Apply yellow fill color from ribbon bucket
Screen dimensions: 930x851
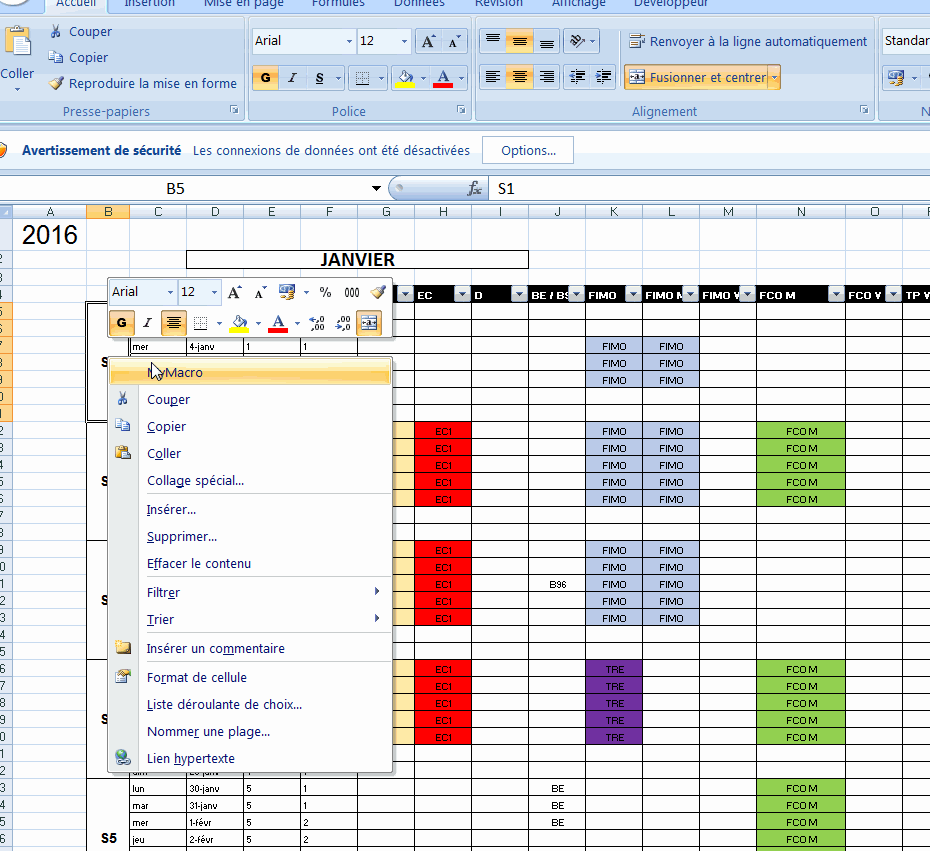click(405, 78)
